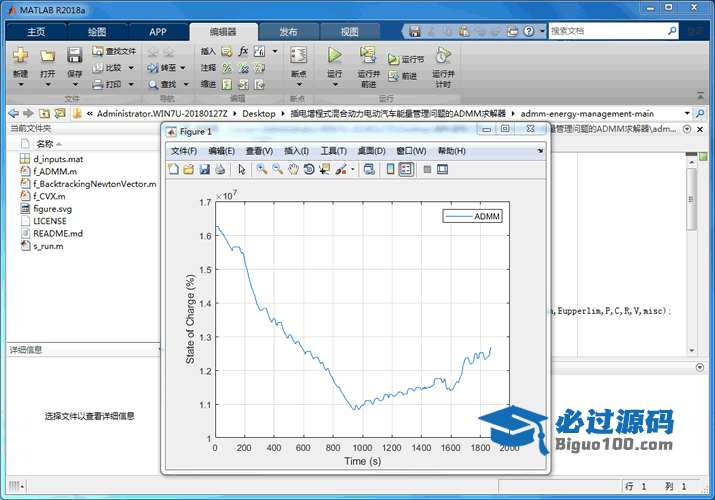Click the uncomment percent-x icon
715x500 pixels.
pos(244,68)
